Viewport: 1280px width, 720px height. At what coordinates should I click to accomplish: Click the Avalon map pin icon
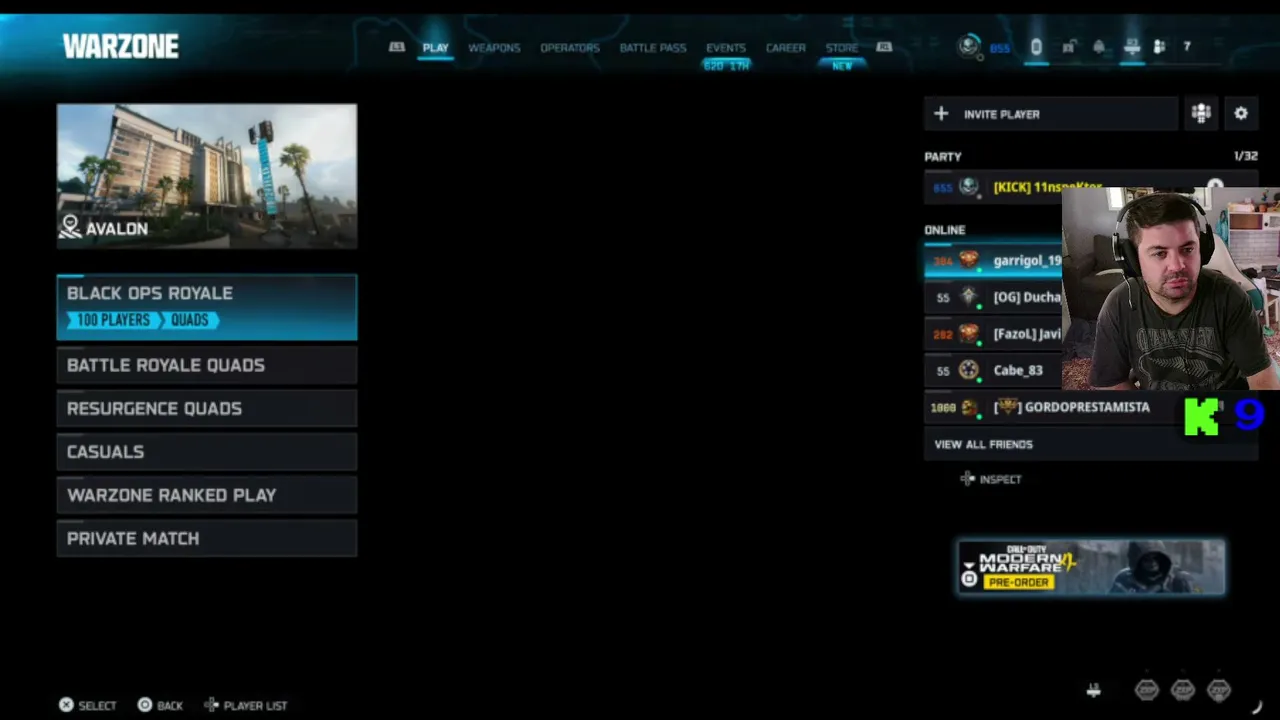coord(70,228)
